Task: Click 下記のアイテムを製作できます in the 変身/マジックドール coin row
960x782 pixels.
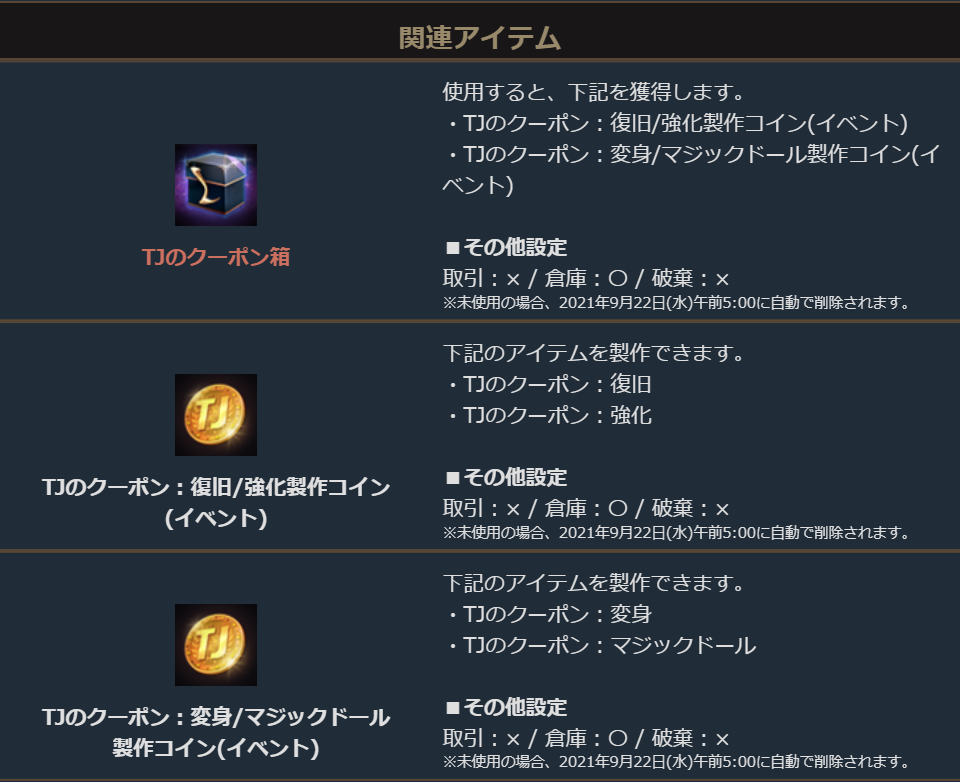Action: point(594,583)
